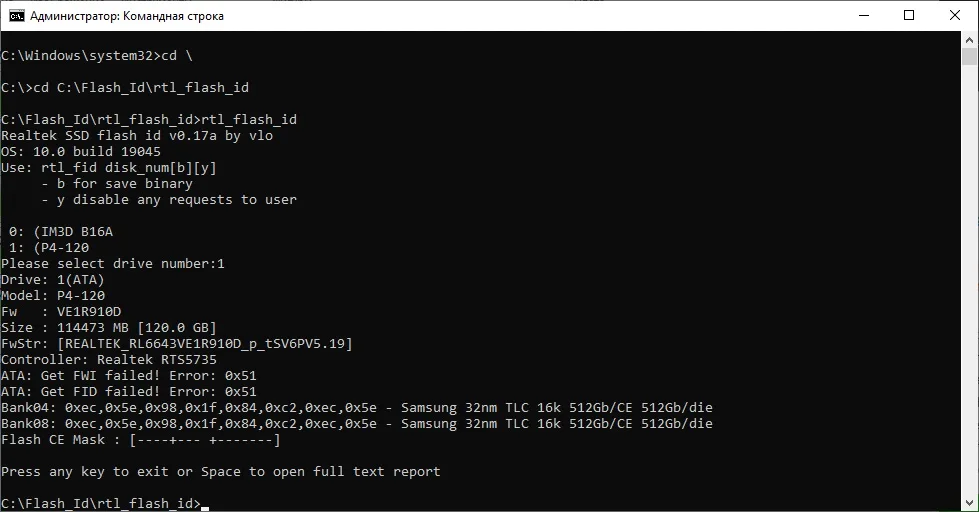
Task: Click the FwStr REALTEK_RL6643 text line
Action: (177, 343)
